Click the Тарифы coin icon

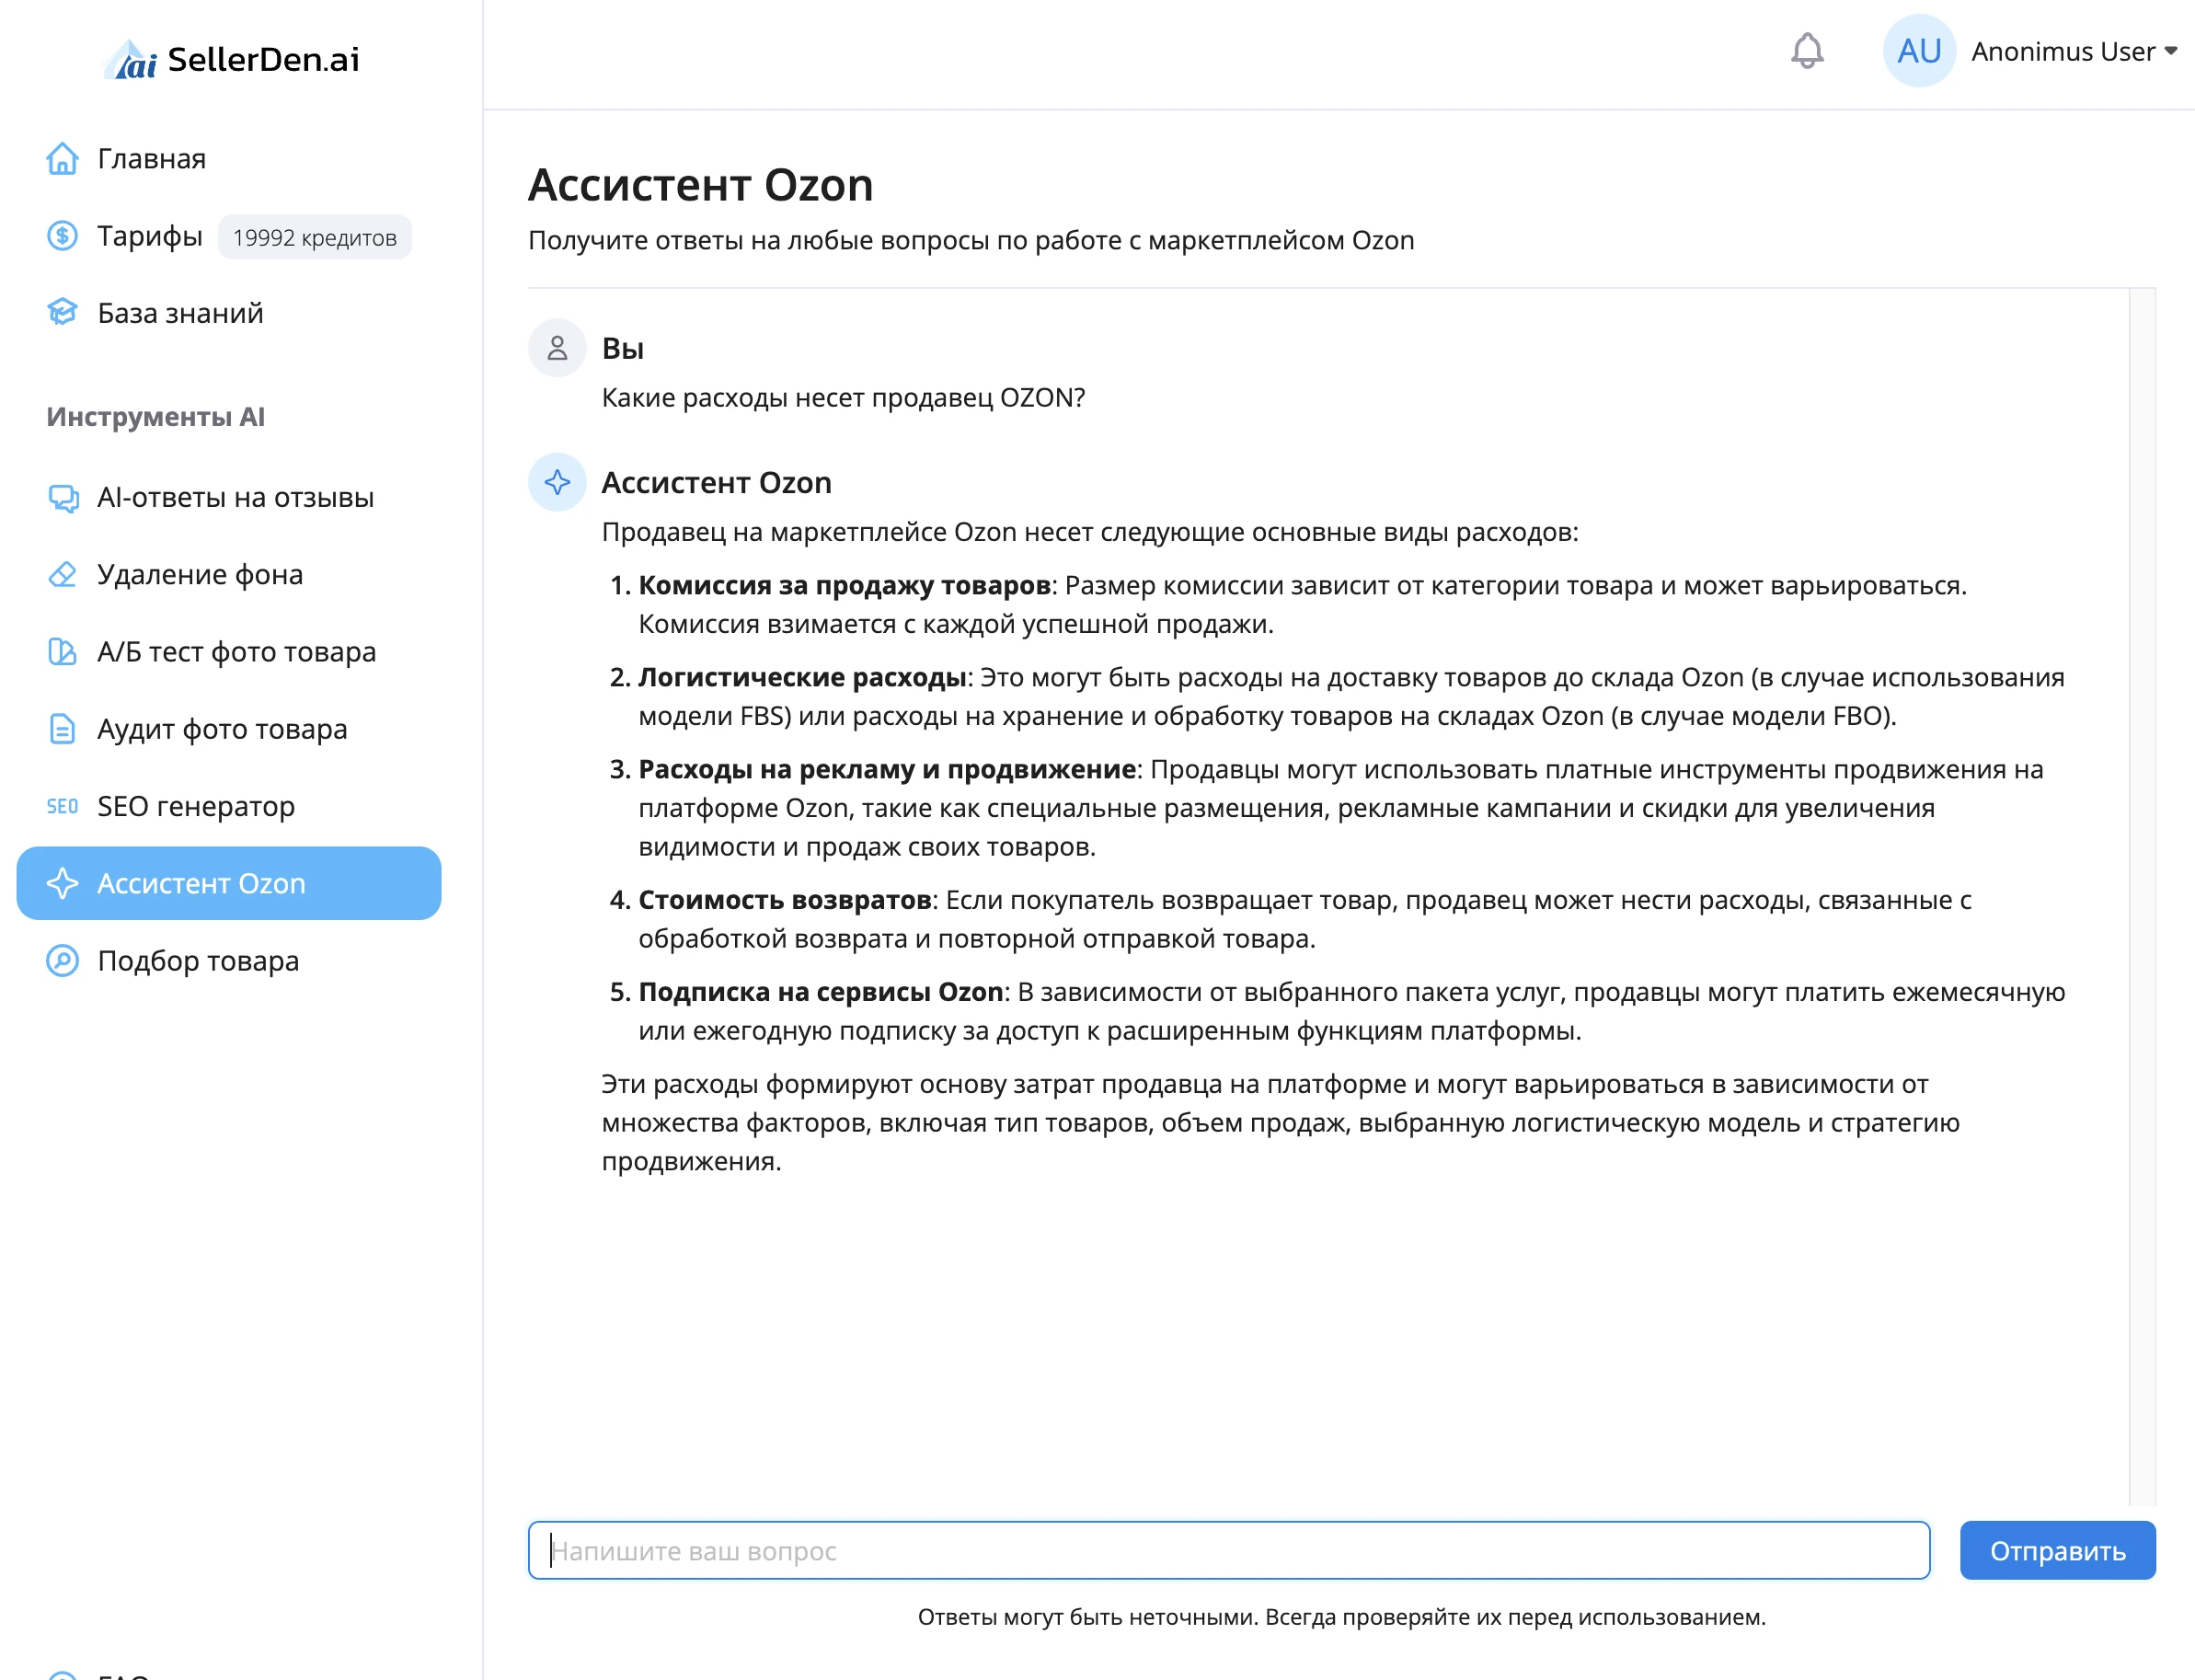click(x=62, y=236)
